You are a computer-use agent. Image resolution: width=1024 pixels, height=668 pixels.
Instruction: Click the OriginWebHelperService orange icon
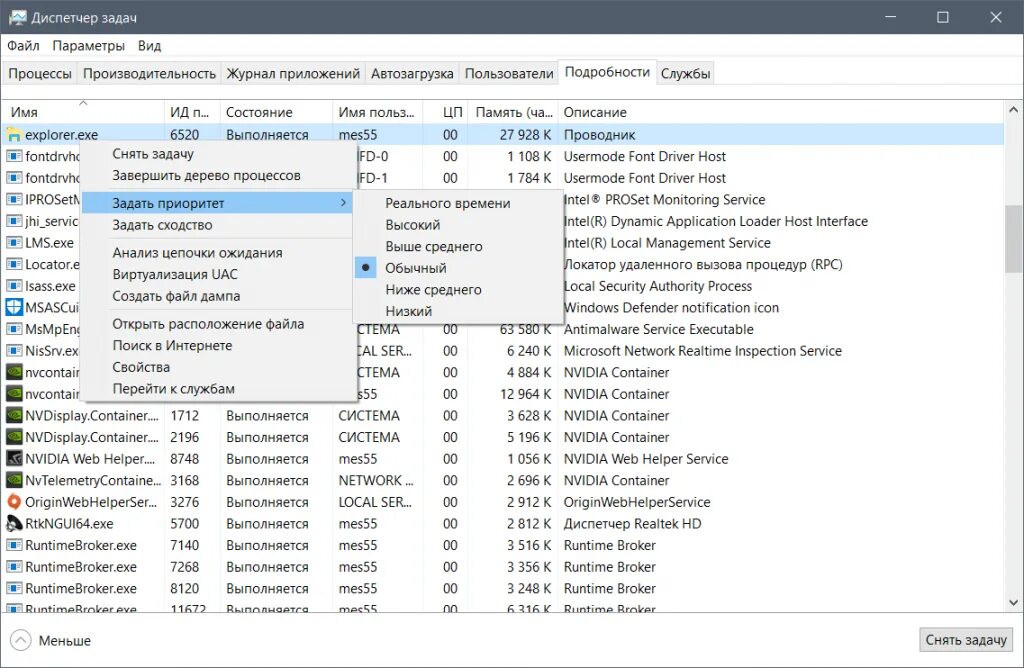pyautogui.click(x=14, y=502)
